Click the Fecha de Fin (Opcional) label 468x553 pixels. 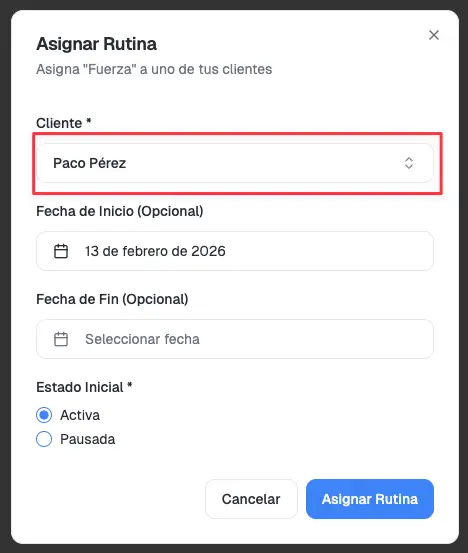click(x=112, y=299)
